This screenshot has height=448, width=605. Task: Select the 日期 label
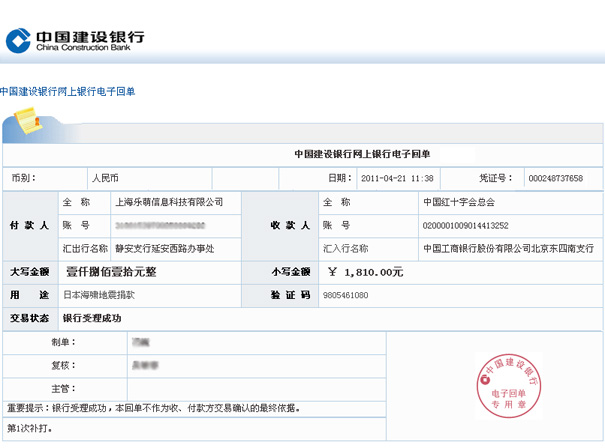[x=340, y=178]
